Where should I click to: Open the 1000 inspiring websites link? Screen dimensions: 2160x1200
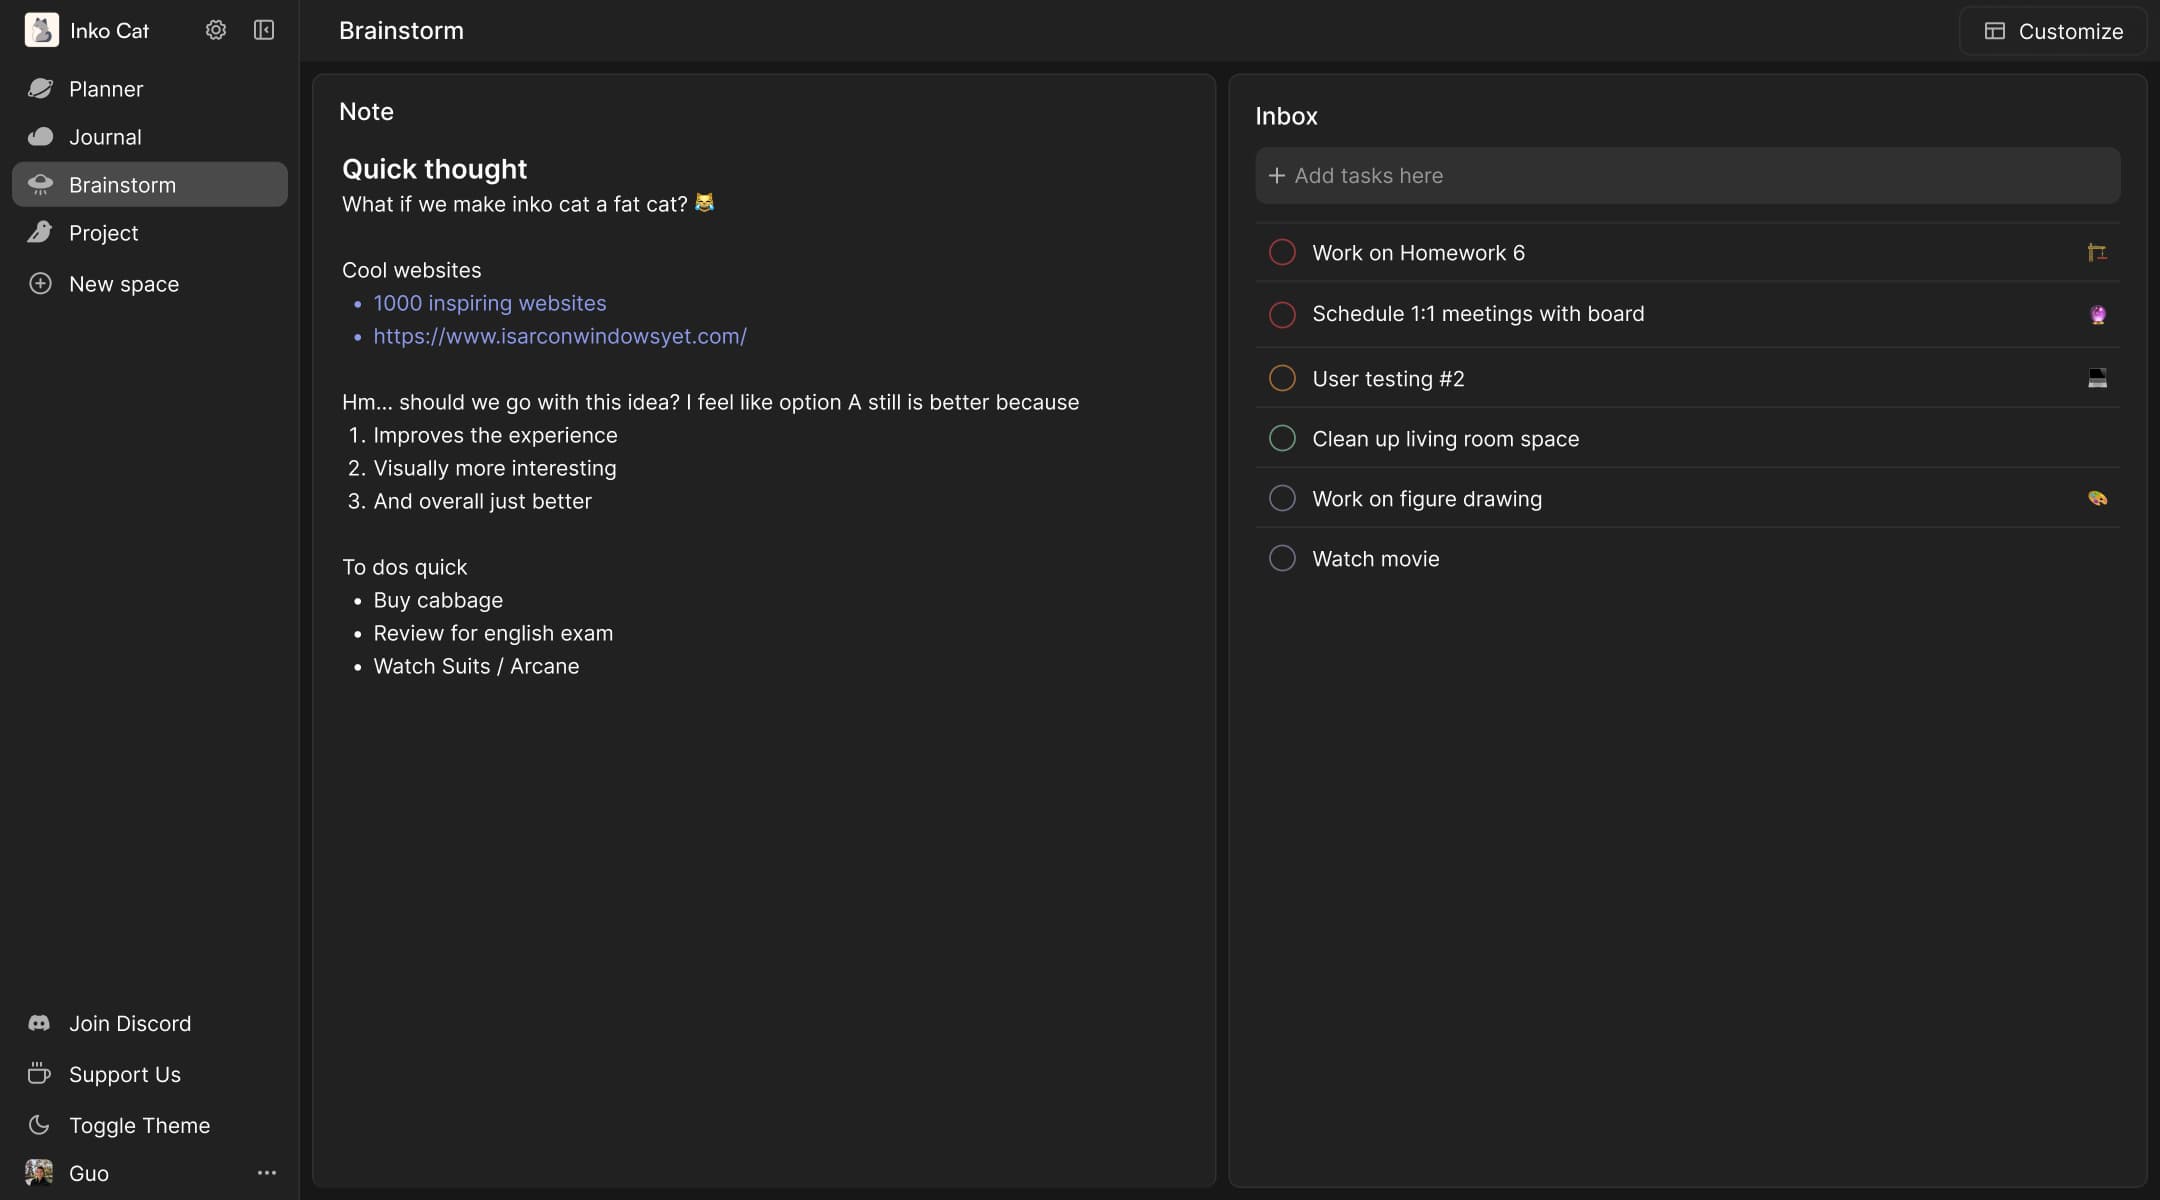click(x=489, y=303)
